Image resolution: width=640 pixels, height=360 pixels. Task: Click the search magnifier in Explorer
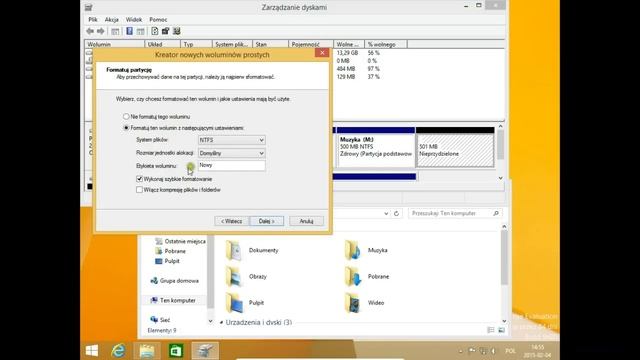coord(496,213)
